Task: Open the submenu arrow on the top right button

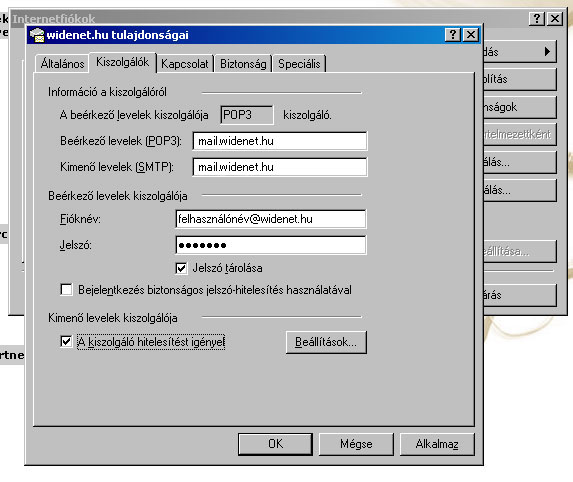Action: [x=547, y=52]
